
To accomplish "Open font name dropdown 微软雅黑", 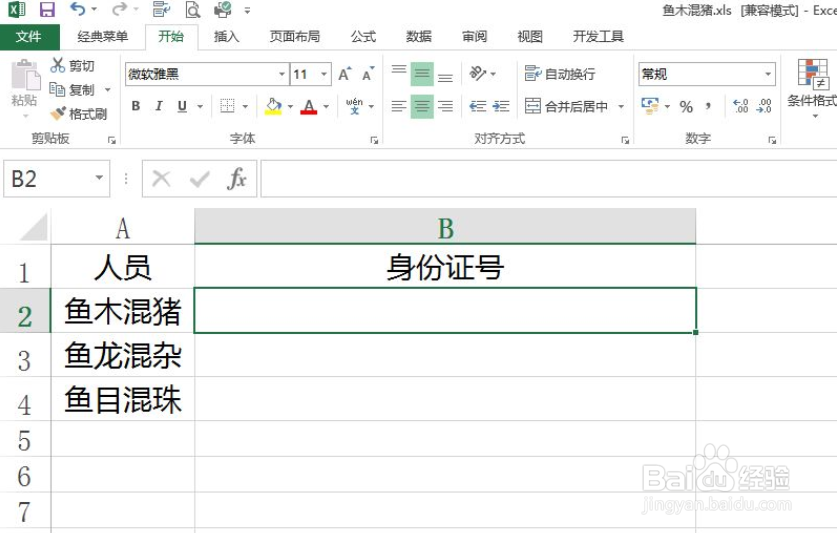I will click(282, 74).
